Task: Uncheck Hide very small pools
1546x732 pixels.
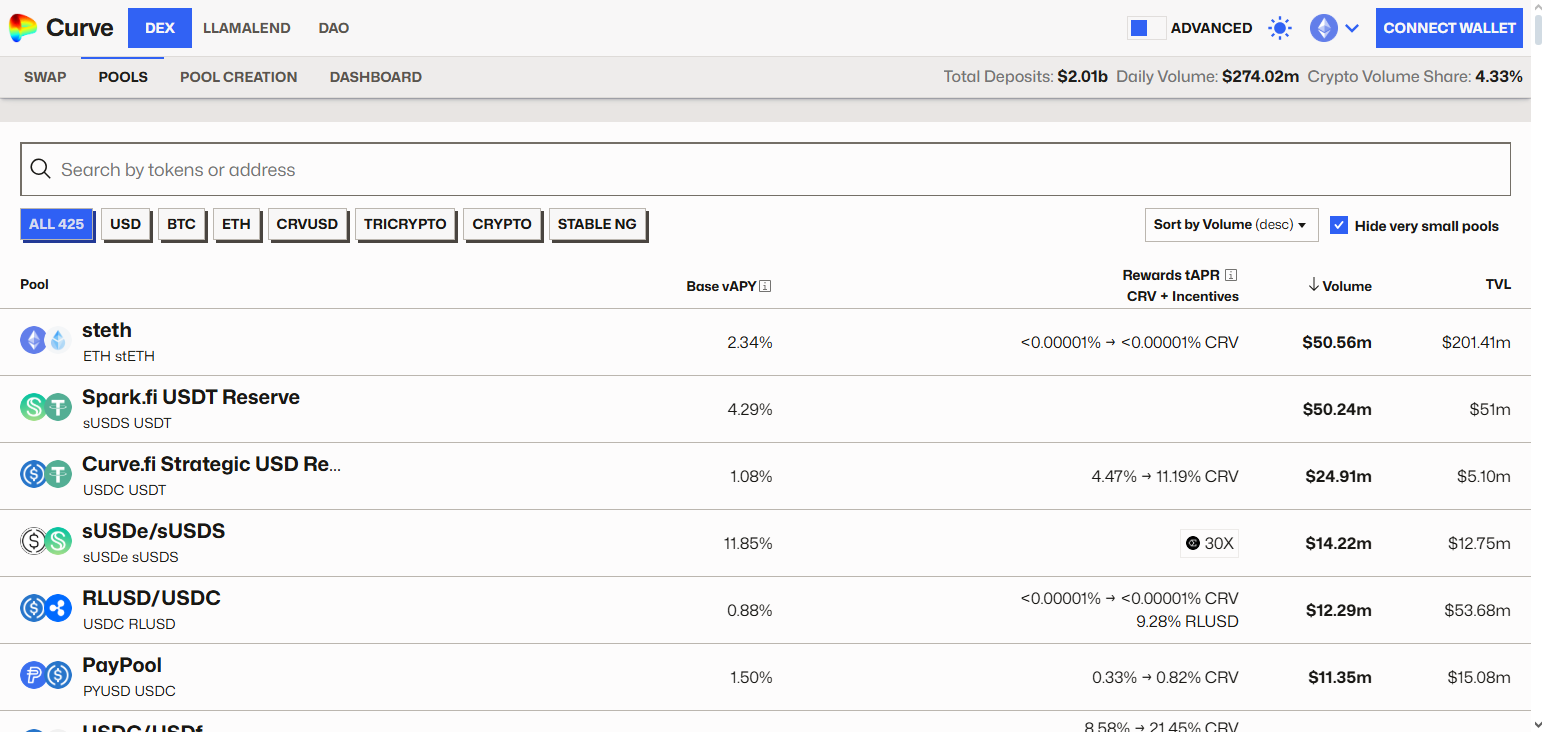Action: [1339, 225]
